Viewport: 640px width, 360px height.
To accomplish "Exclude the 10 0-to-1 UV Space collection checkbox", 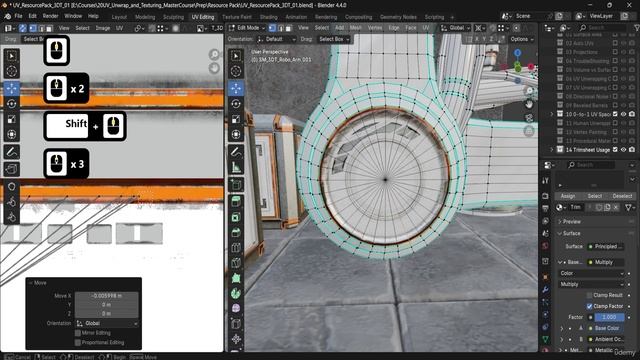I will point(615,114).
